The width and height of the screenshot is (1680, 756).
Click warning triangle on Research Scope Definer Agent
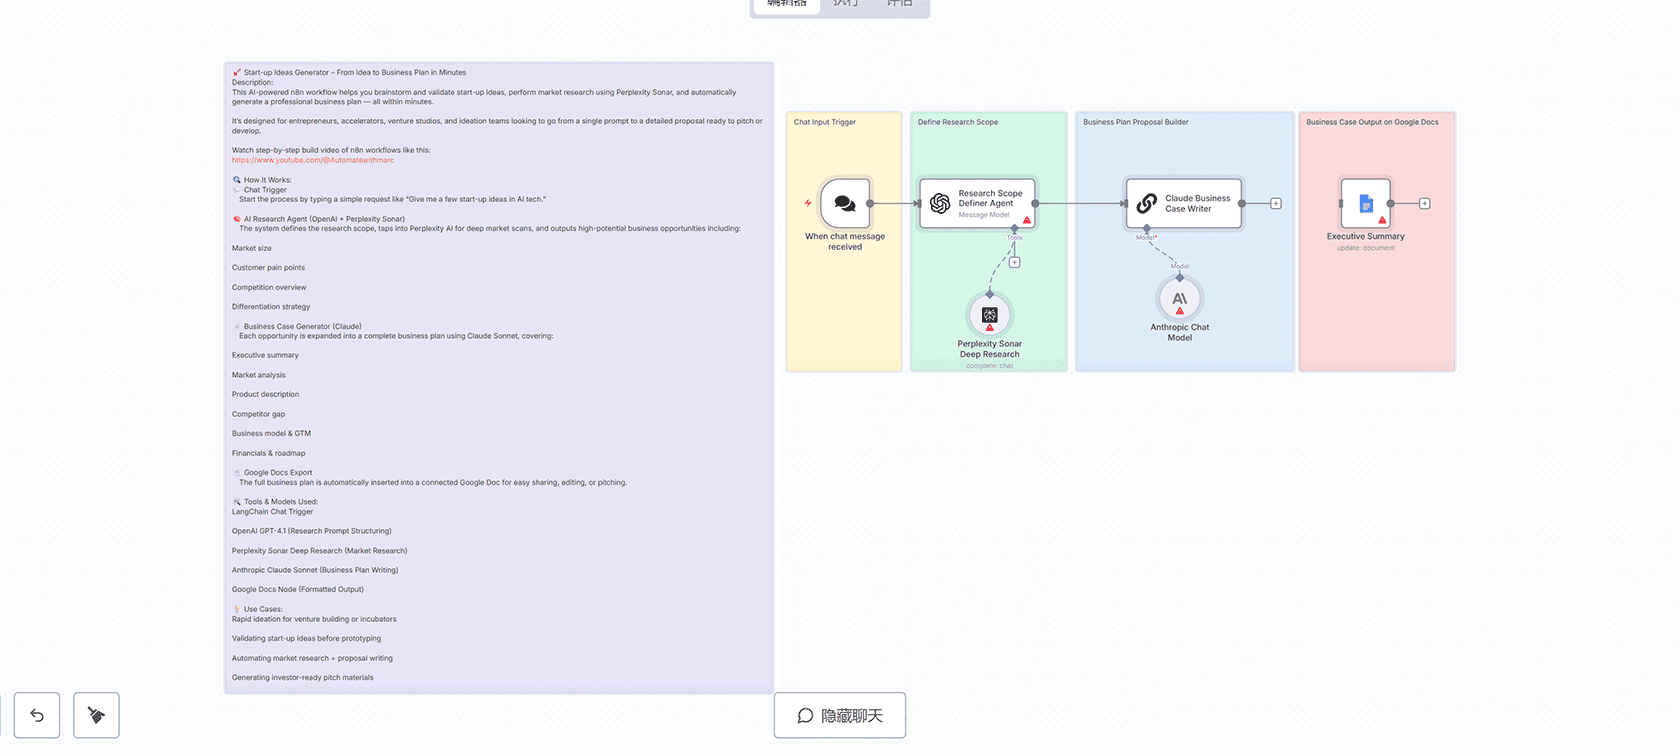[1026, 220]
